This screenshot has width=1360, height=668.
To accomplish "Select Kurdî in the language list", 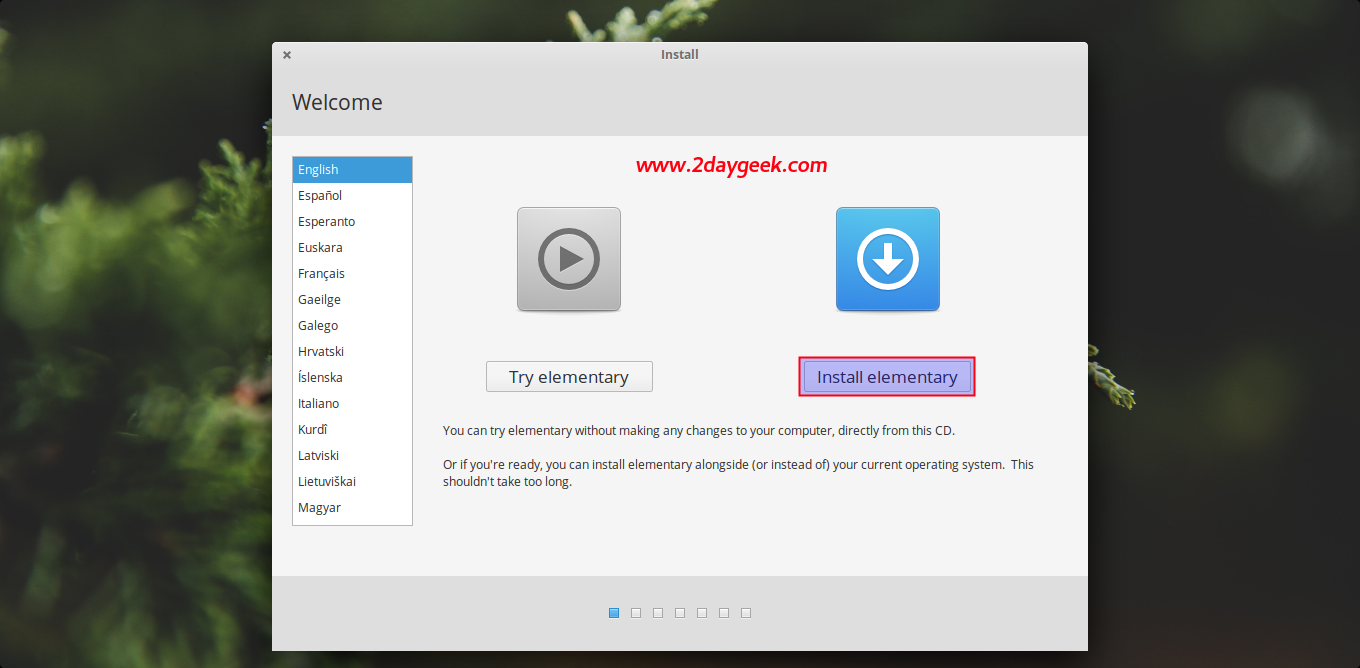I will click(352, 430).
